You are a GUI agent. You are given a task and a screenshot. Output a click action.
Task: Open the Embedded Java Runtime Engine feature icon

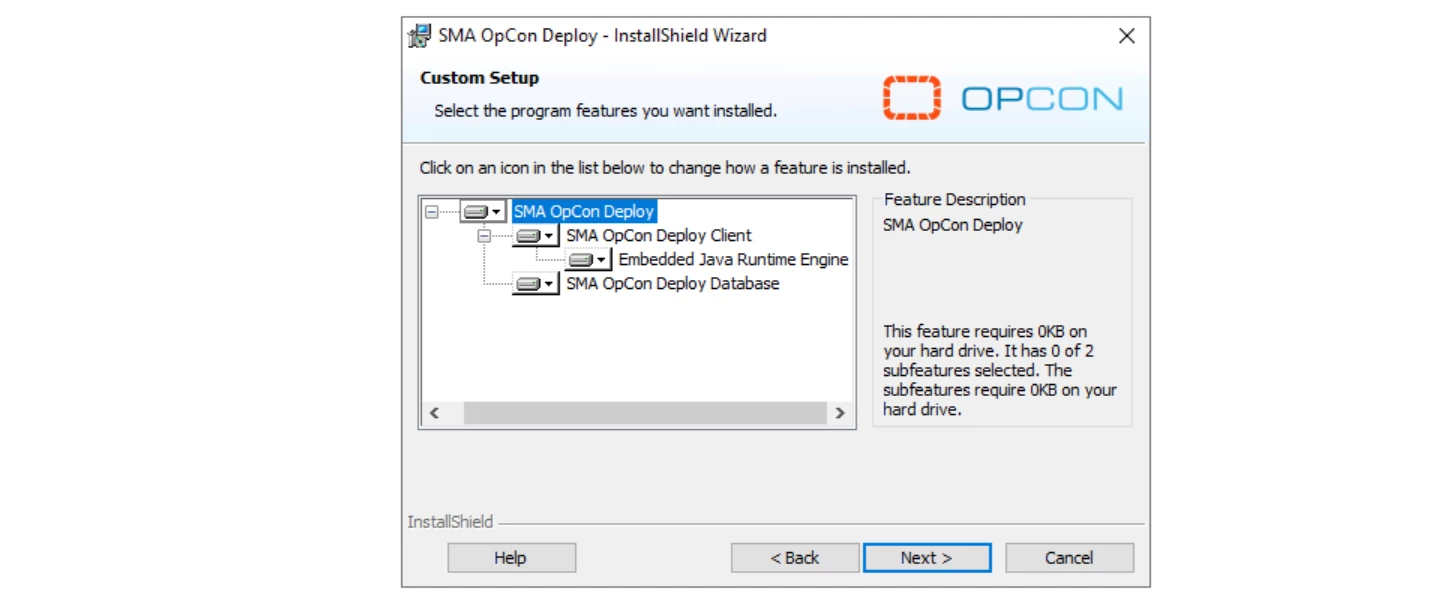588,260
